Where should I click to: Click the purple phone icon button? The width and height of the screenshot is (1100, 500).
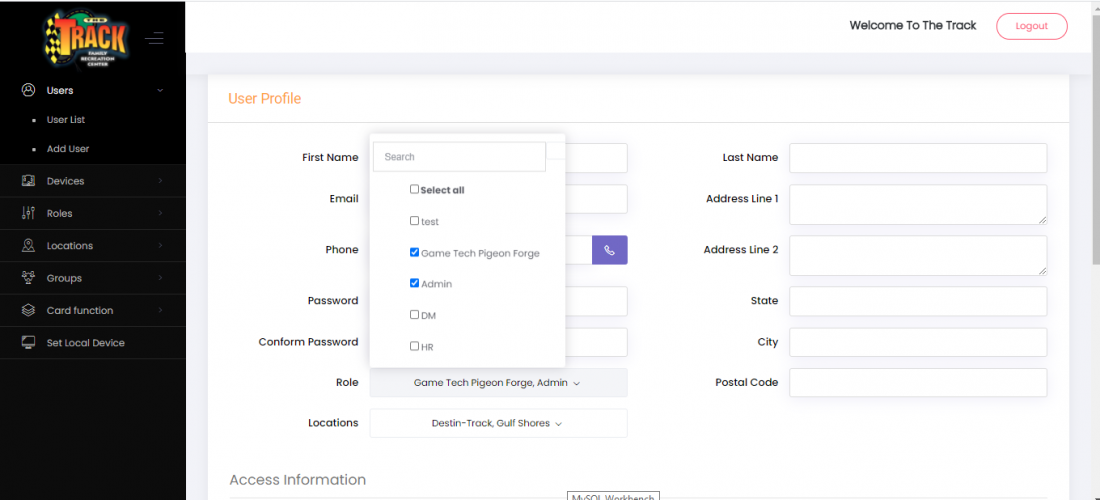610,250
